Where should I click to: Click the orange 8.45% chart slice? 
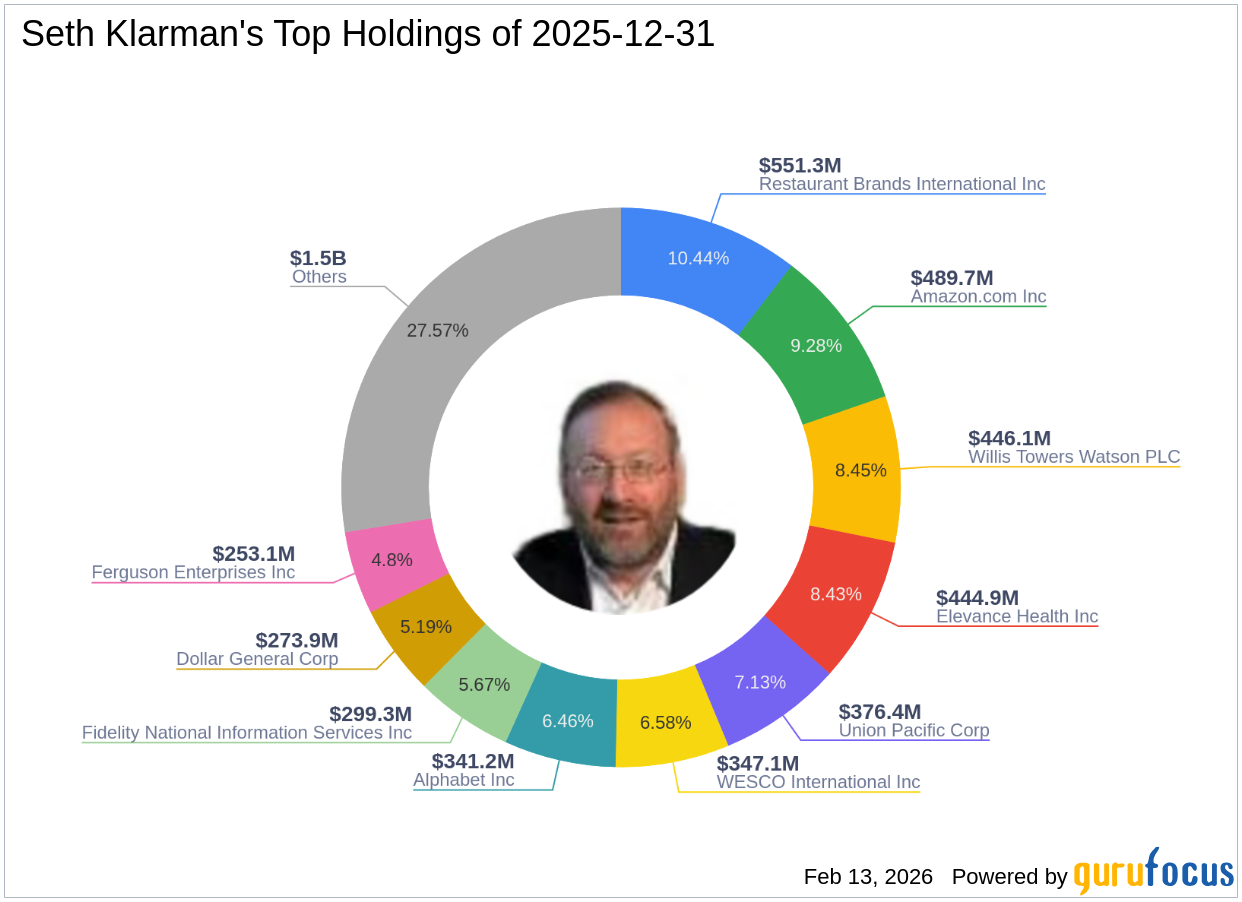tap(860, 469)
